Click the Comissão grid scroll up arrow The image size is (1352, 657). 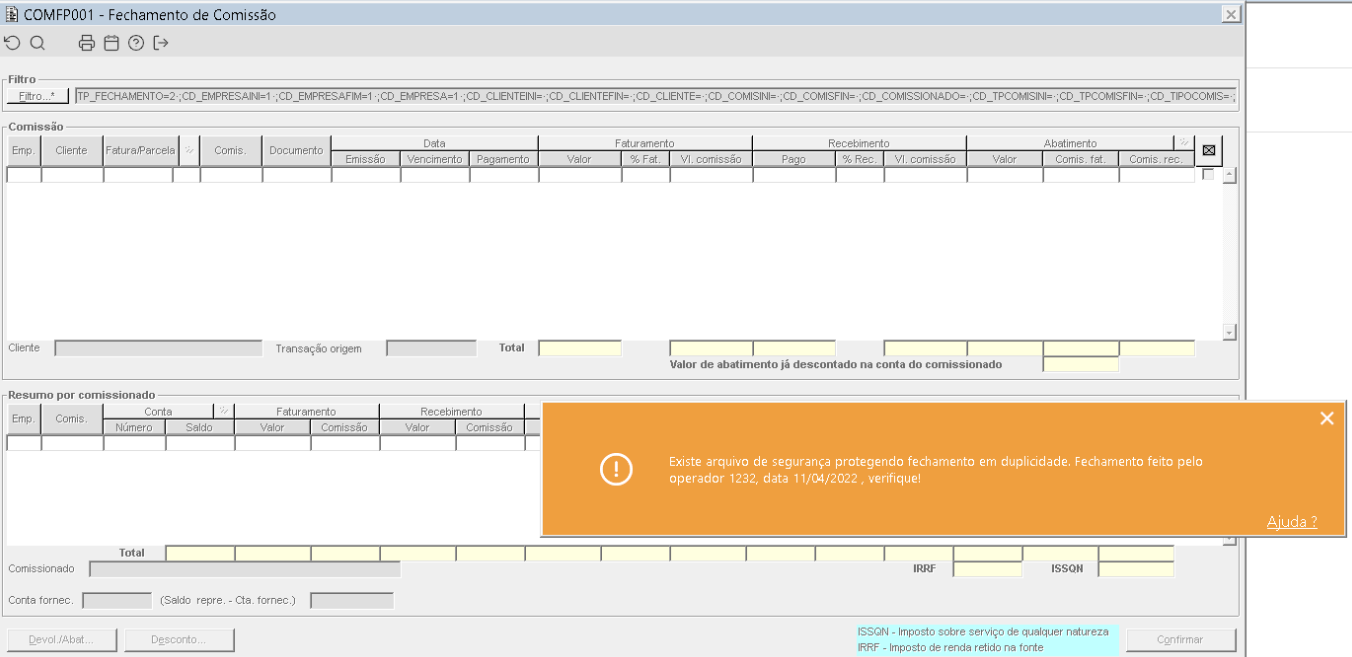1230,175
